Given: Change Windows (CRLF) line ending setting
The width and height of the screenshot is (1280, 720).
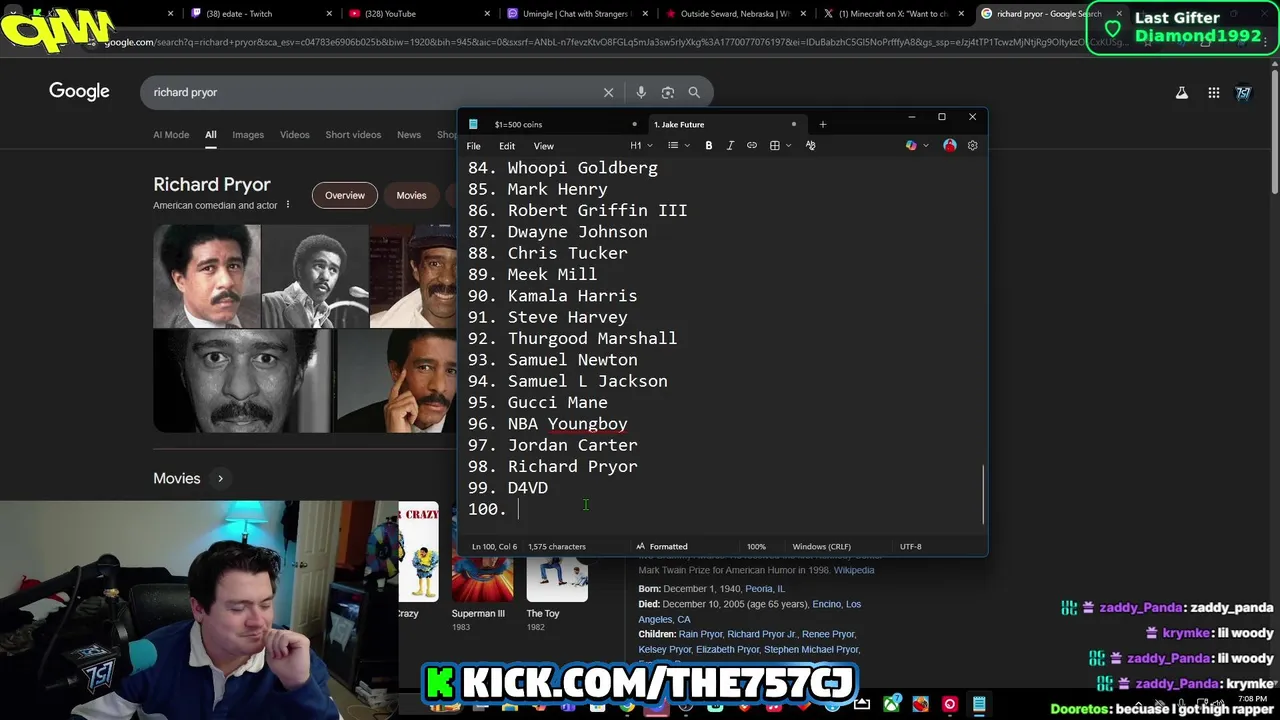Looking at the screenshot, I should click(821, 546).
